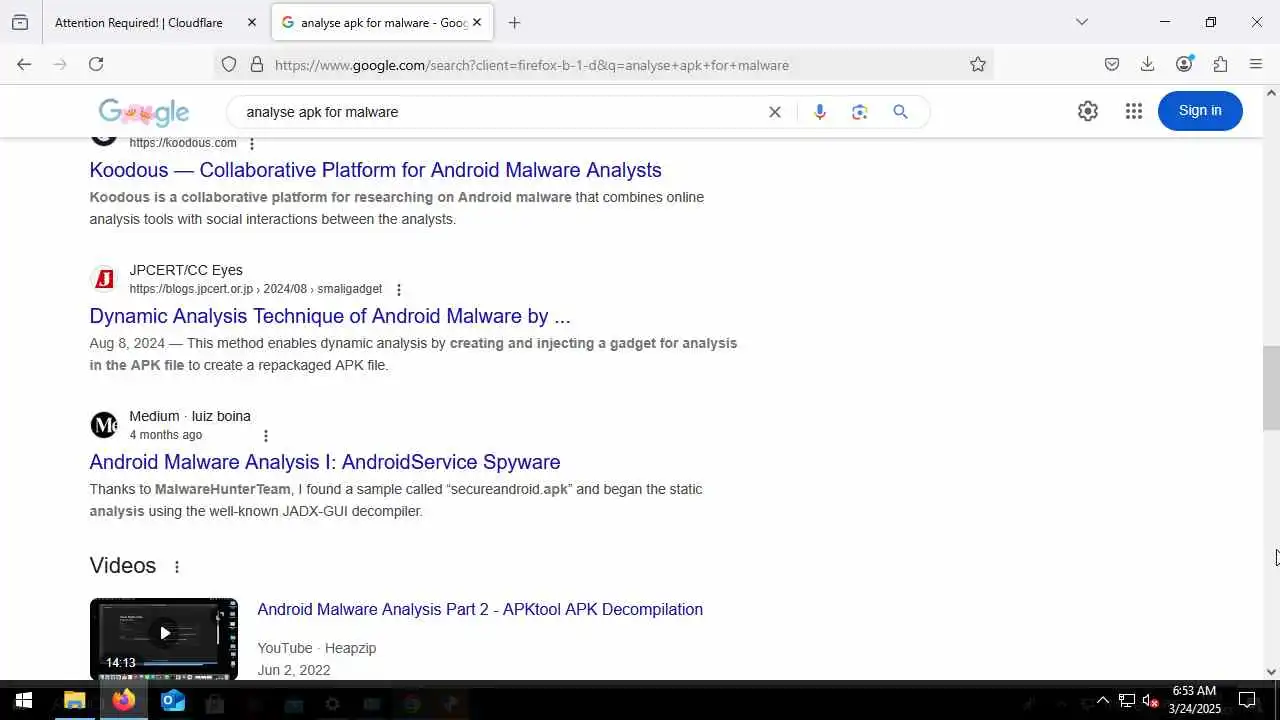Click the Google logo
1280x720 pixels.
click(144, 112)
